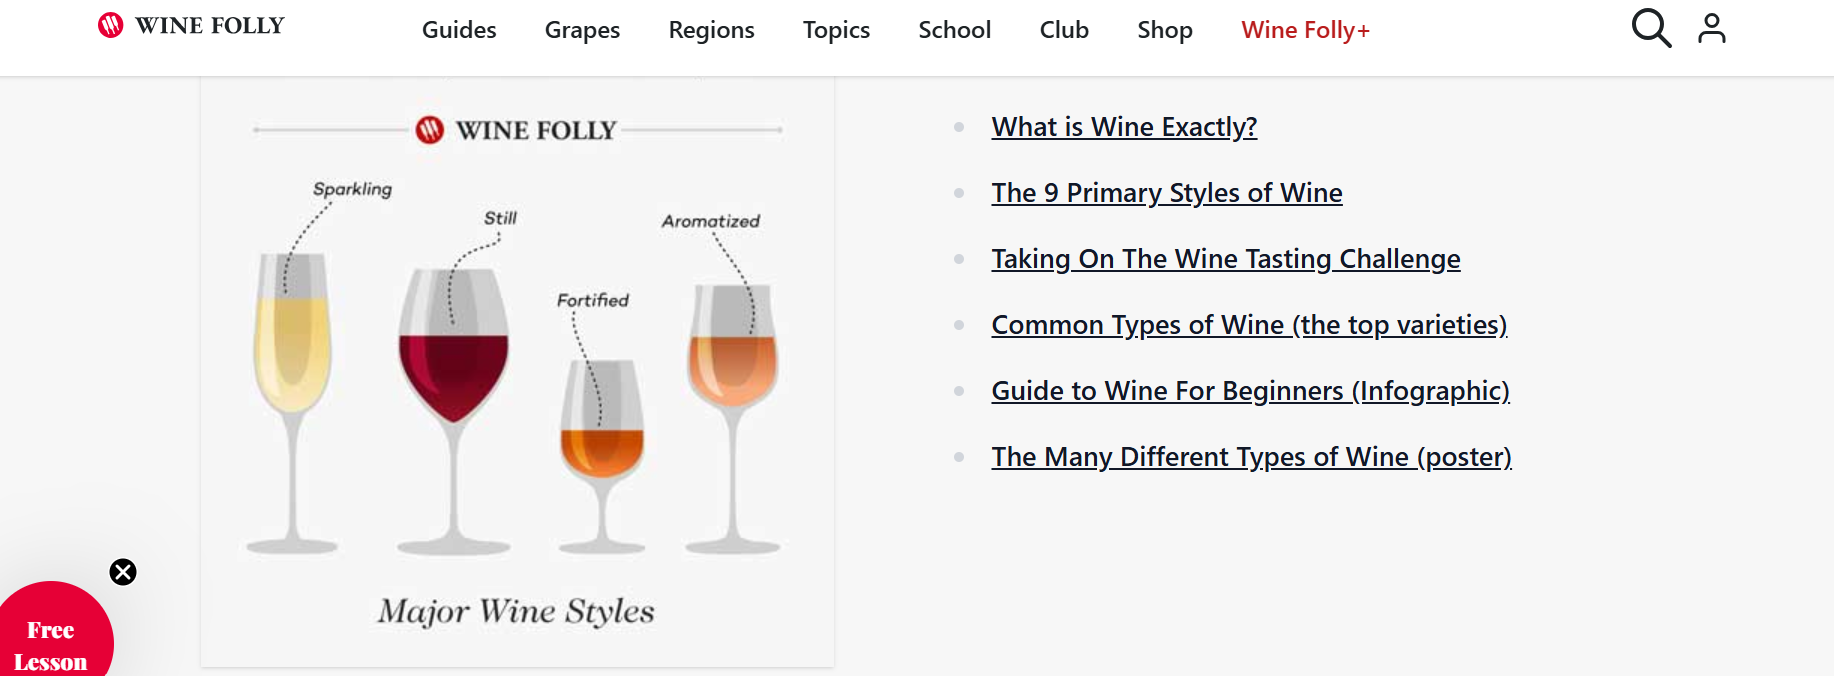Open the user account menu
The height and width of the screenshot is (676, 1834).
(x=1712, y=28)
